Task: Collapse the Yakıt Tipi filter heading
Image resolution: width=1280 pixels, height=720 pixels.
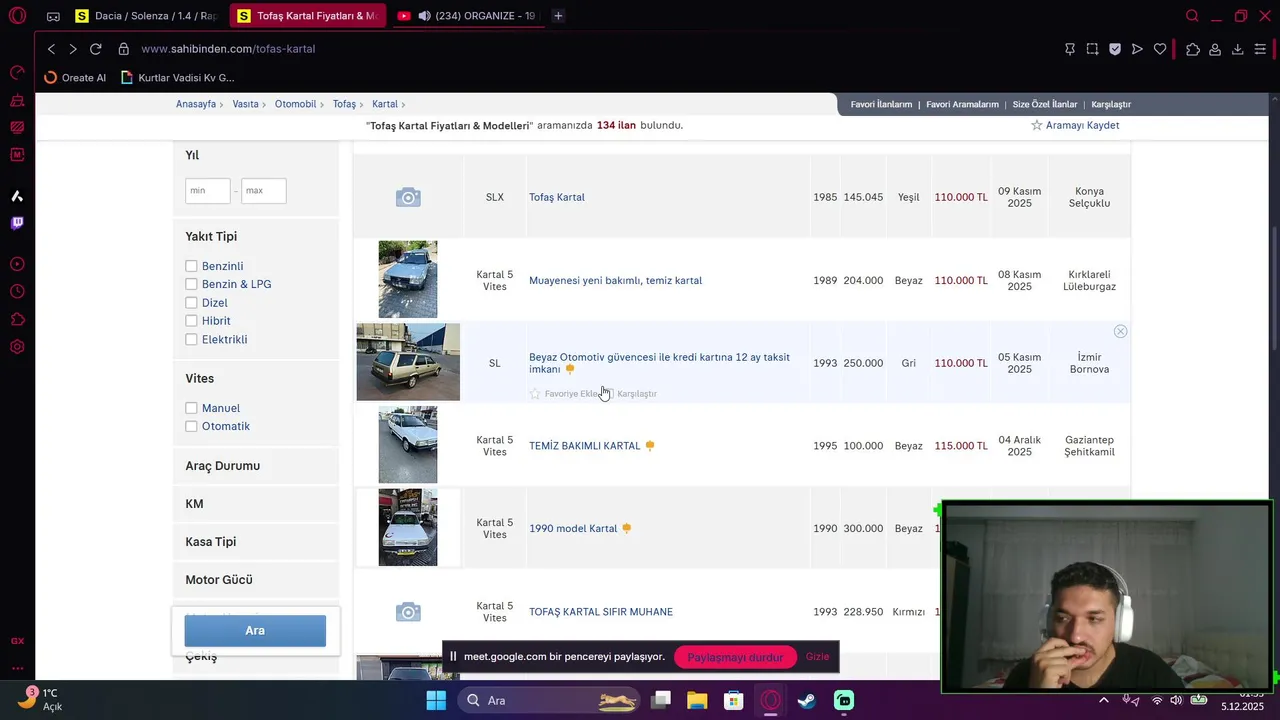Action: click(211, 237)
